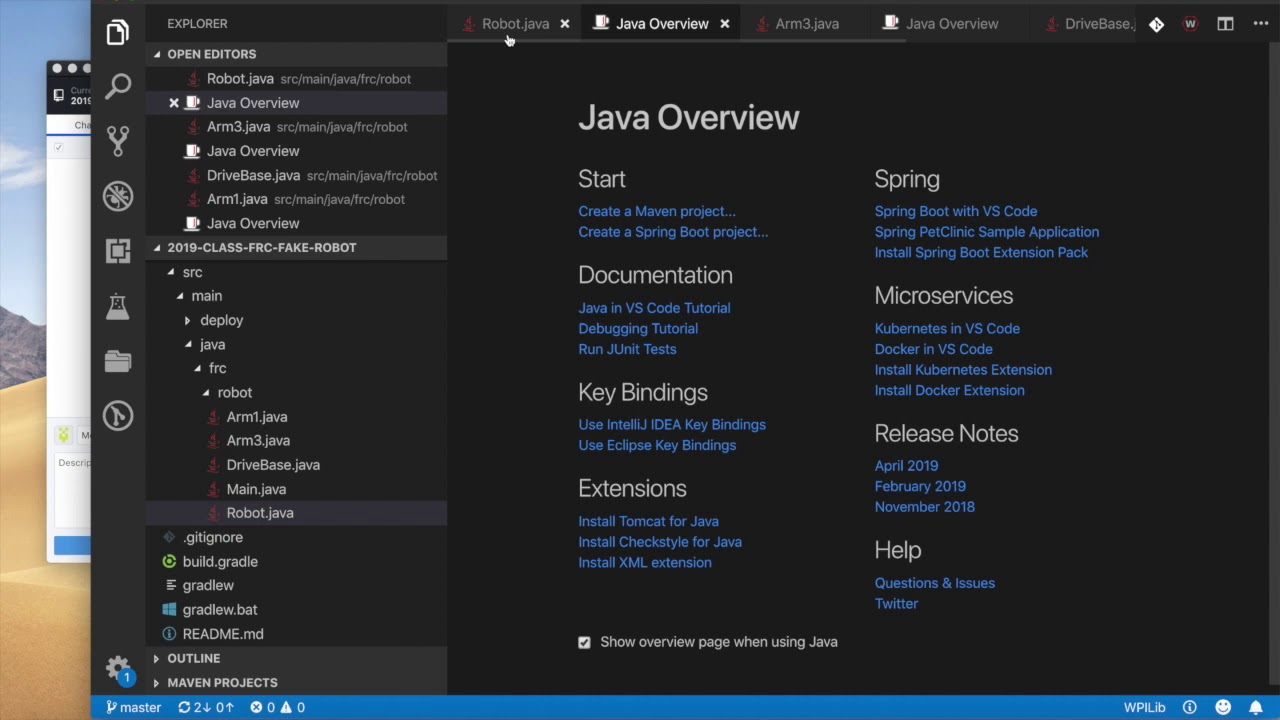1280x720 pixels.
Task: Open the Test beaker view icon
Action: (118, 306)
